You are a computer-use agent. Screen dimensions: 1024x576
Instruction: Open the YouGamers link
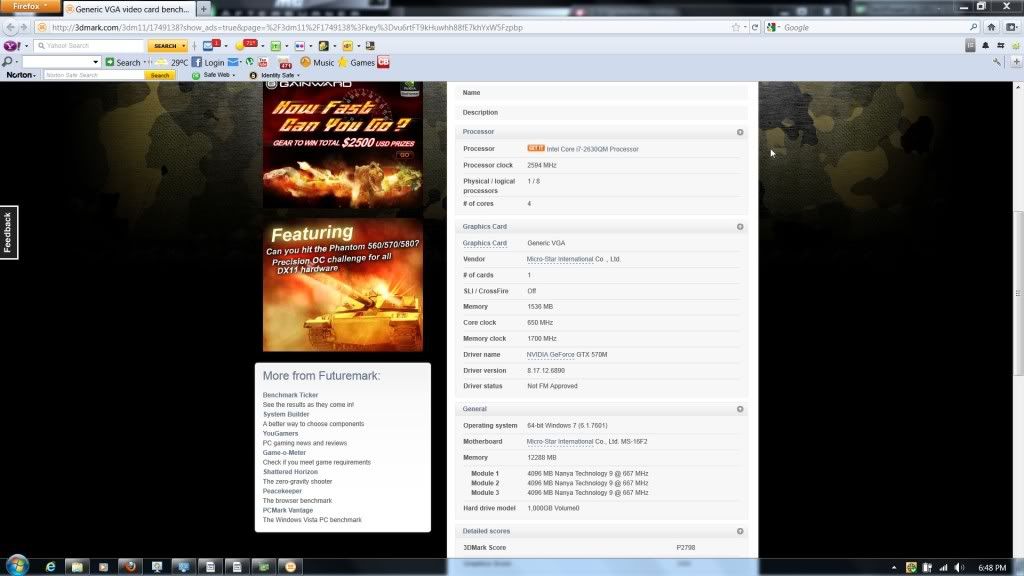point(280,434)
